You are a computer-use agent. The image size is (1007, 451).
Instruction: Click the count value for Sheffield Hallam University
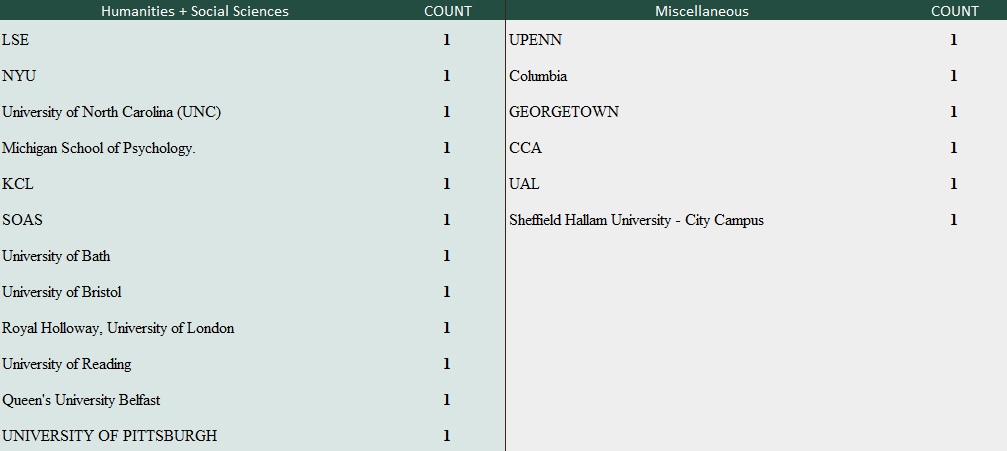[954, 220]
